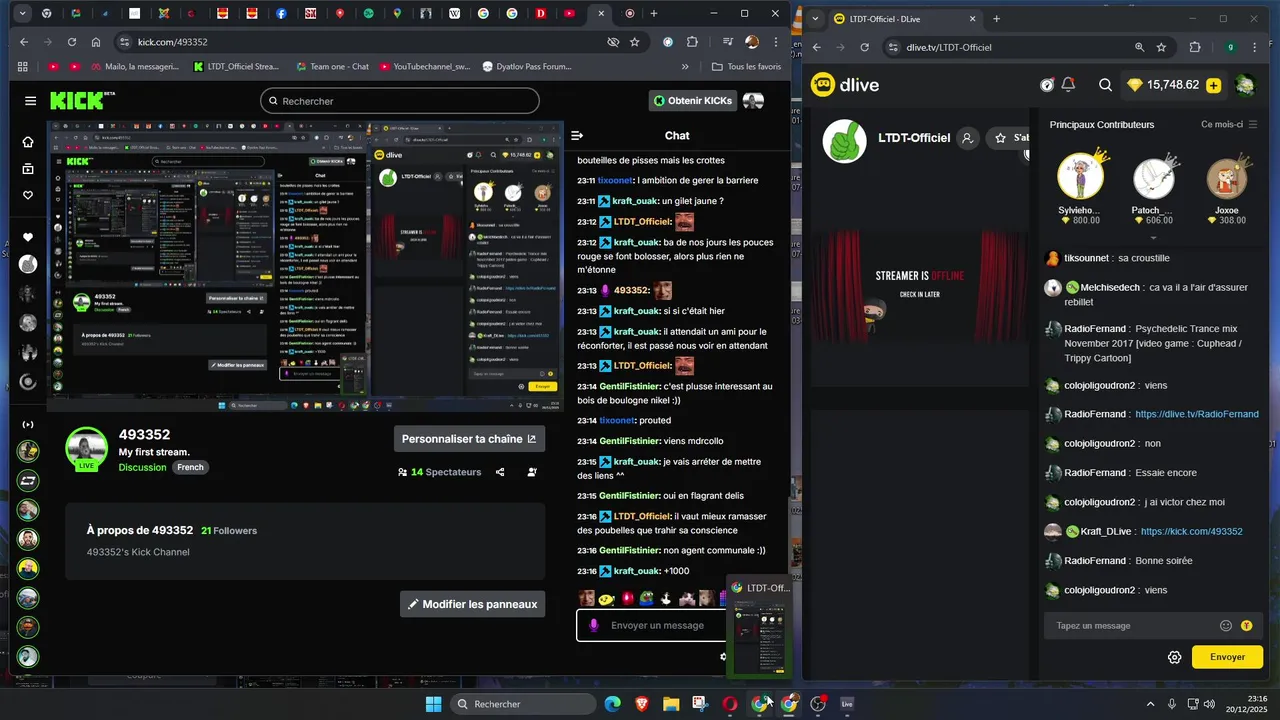1280x720 pixels.
Task: Click the S'abonner star button on DLive
Action: point(1008,138)
